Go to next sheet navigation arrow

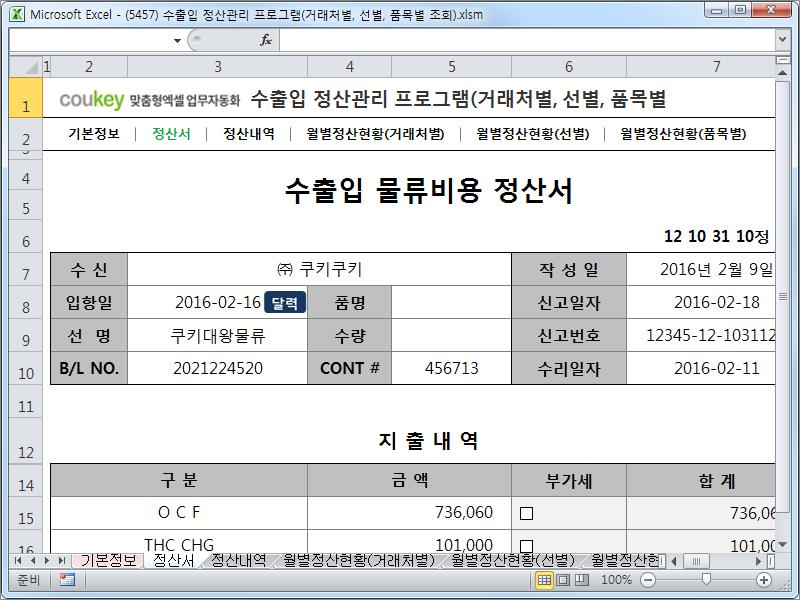pos(47,561)
